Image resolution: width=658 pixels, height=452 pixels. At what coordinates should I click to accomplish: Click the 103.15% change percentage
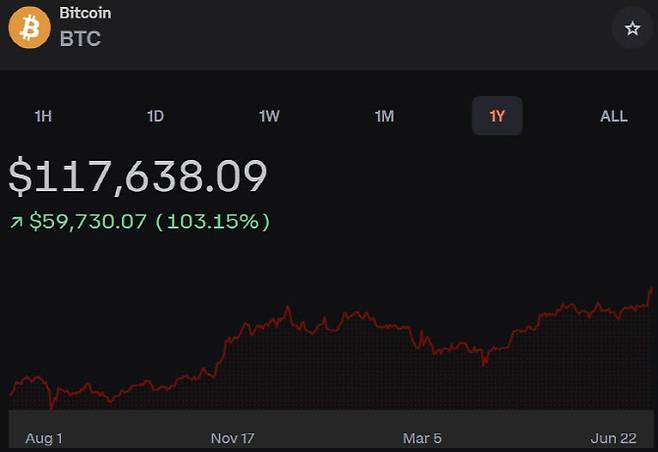coord(213,221)
